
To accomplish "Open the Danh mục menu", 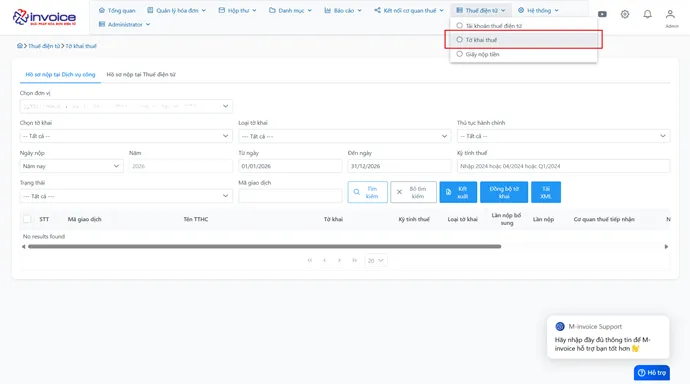I will click(290, 10).
